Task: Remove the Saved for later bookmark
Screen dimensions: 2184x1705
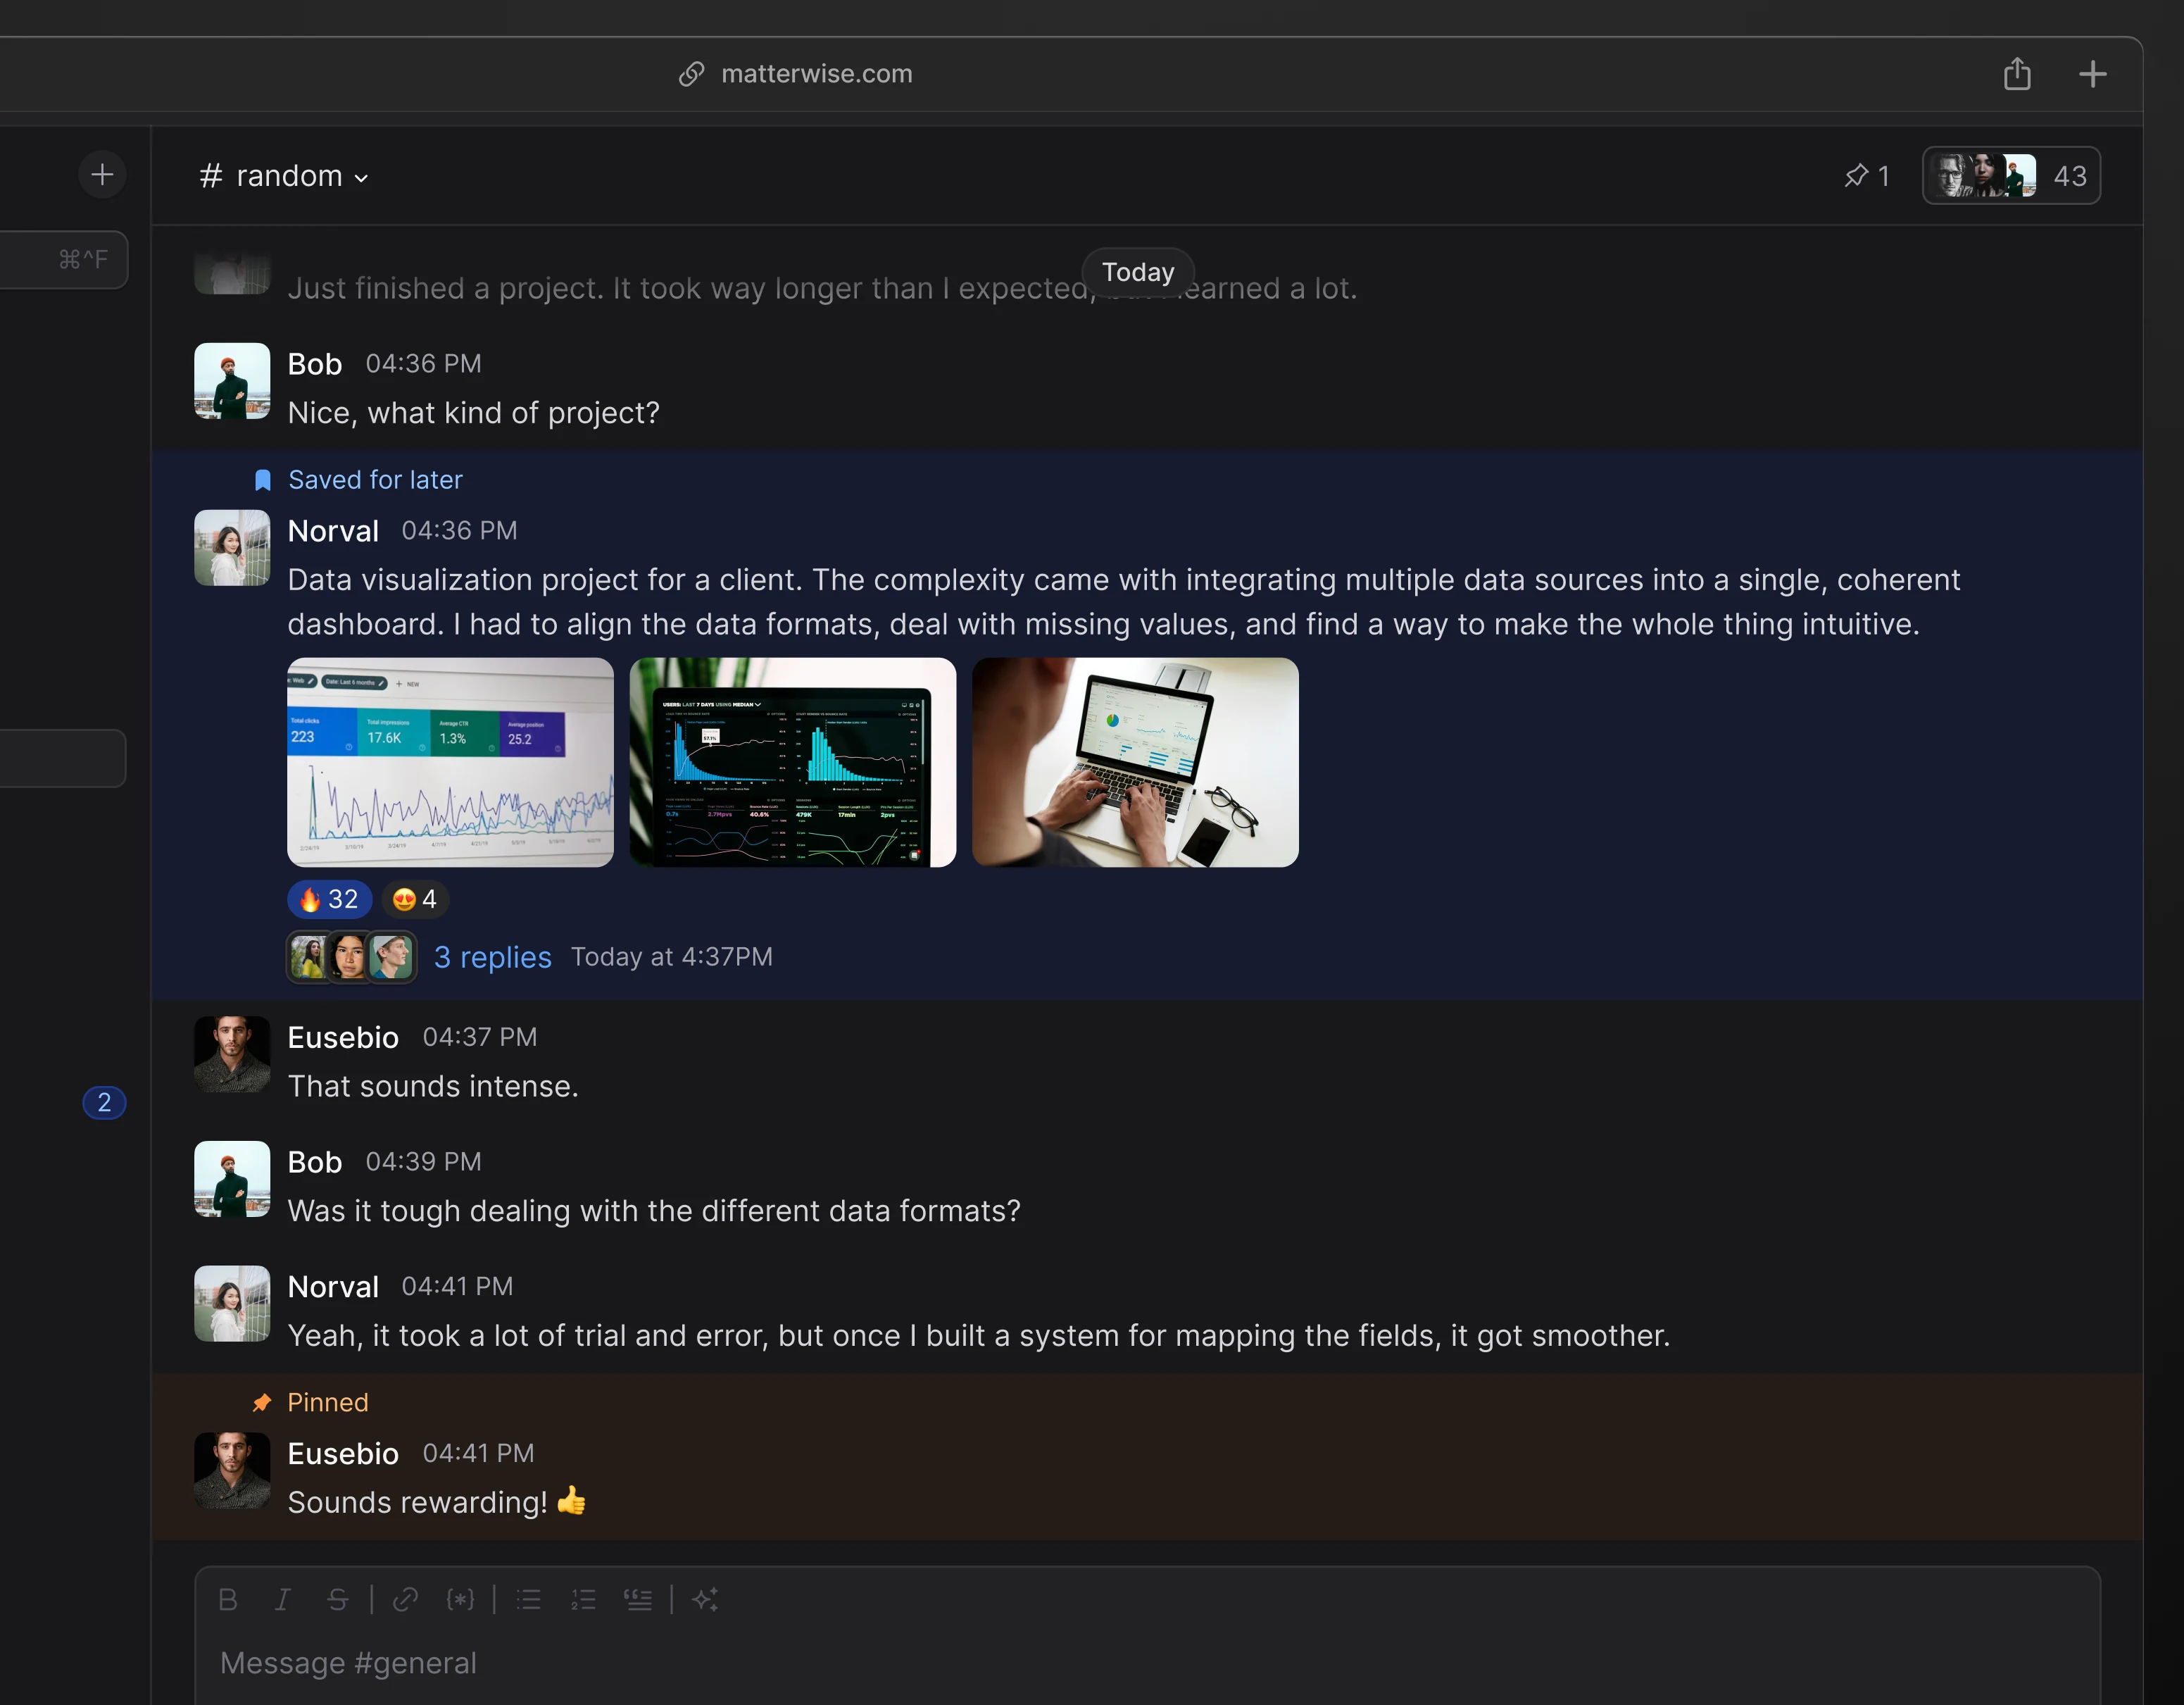Action: [x=262, y=480]
